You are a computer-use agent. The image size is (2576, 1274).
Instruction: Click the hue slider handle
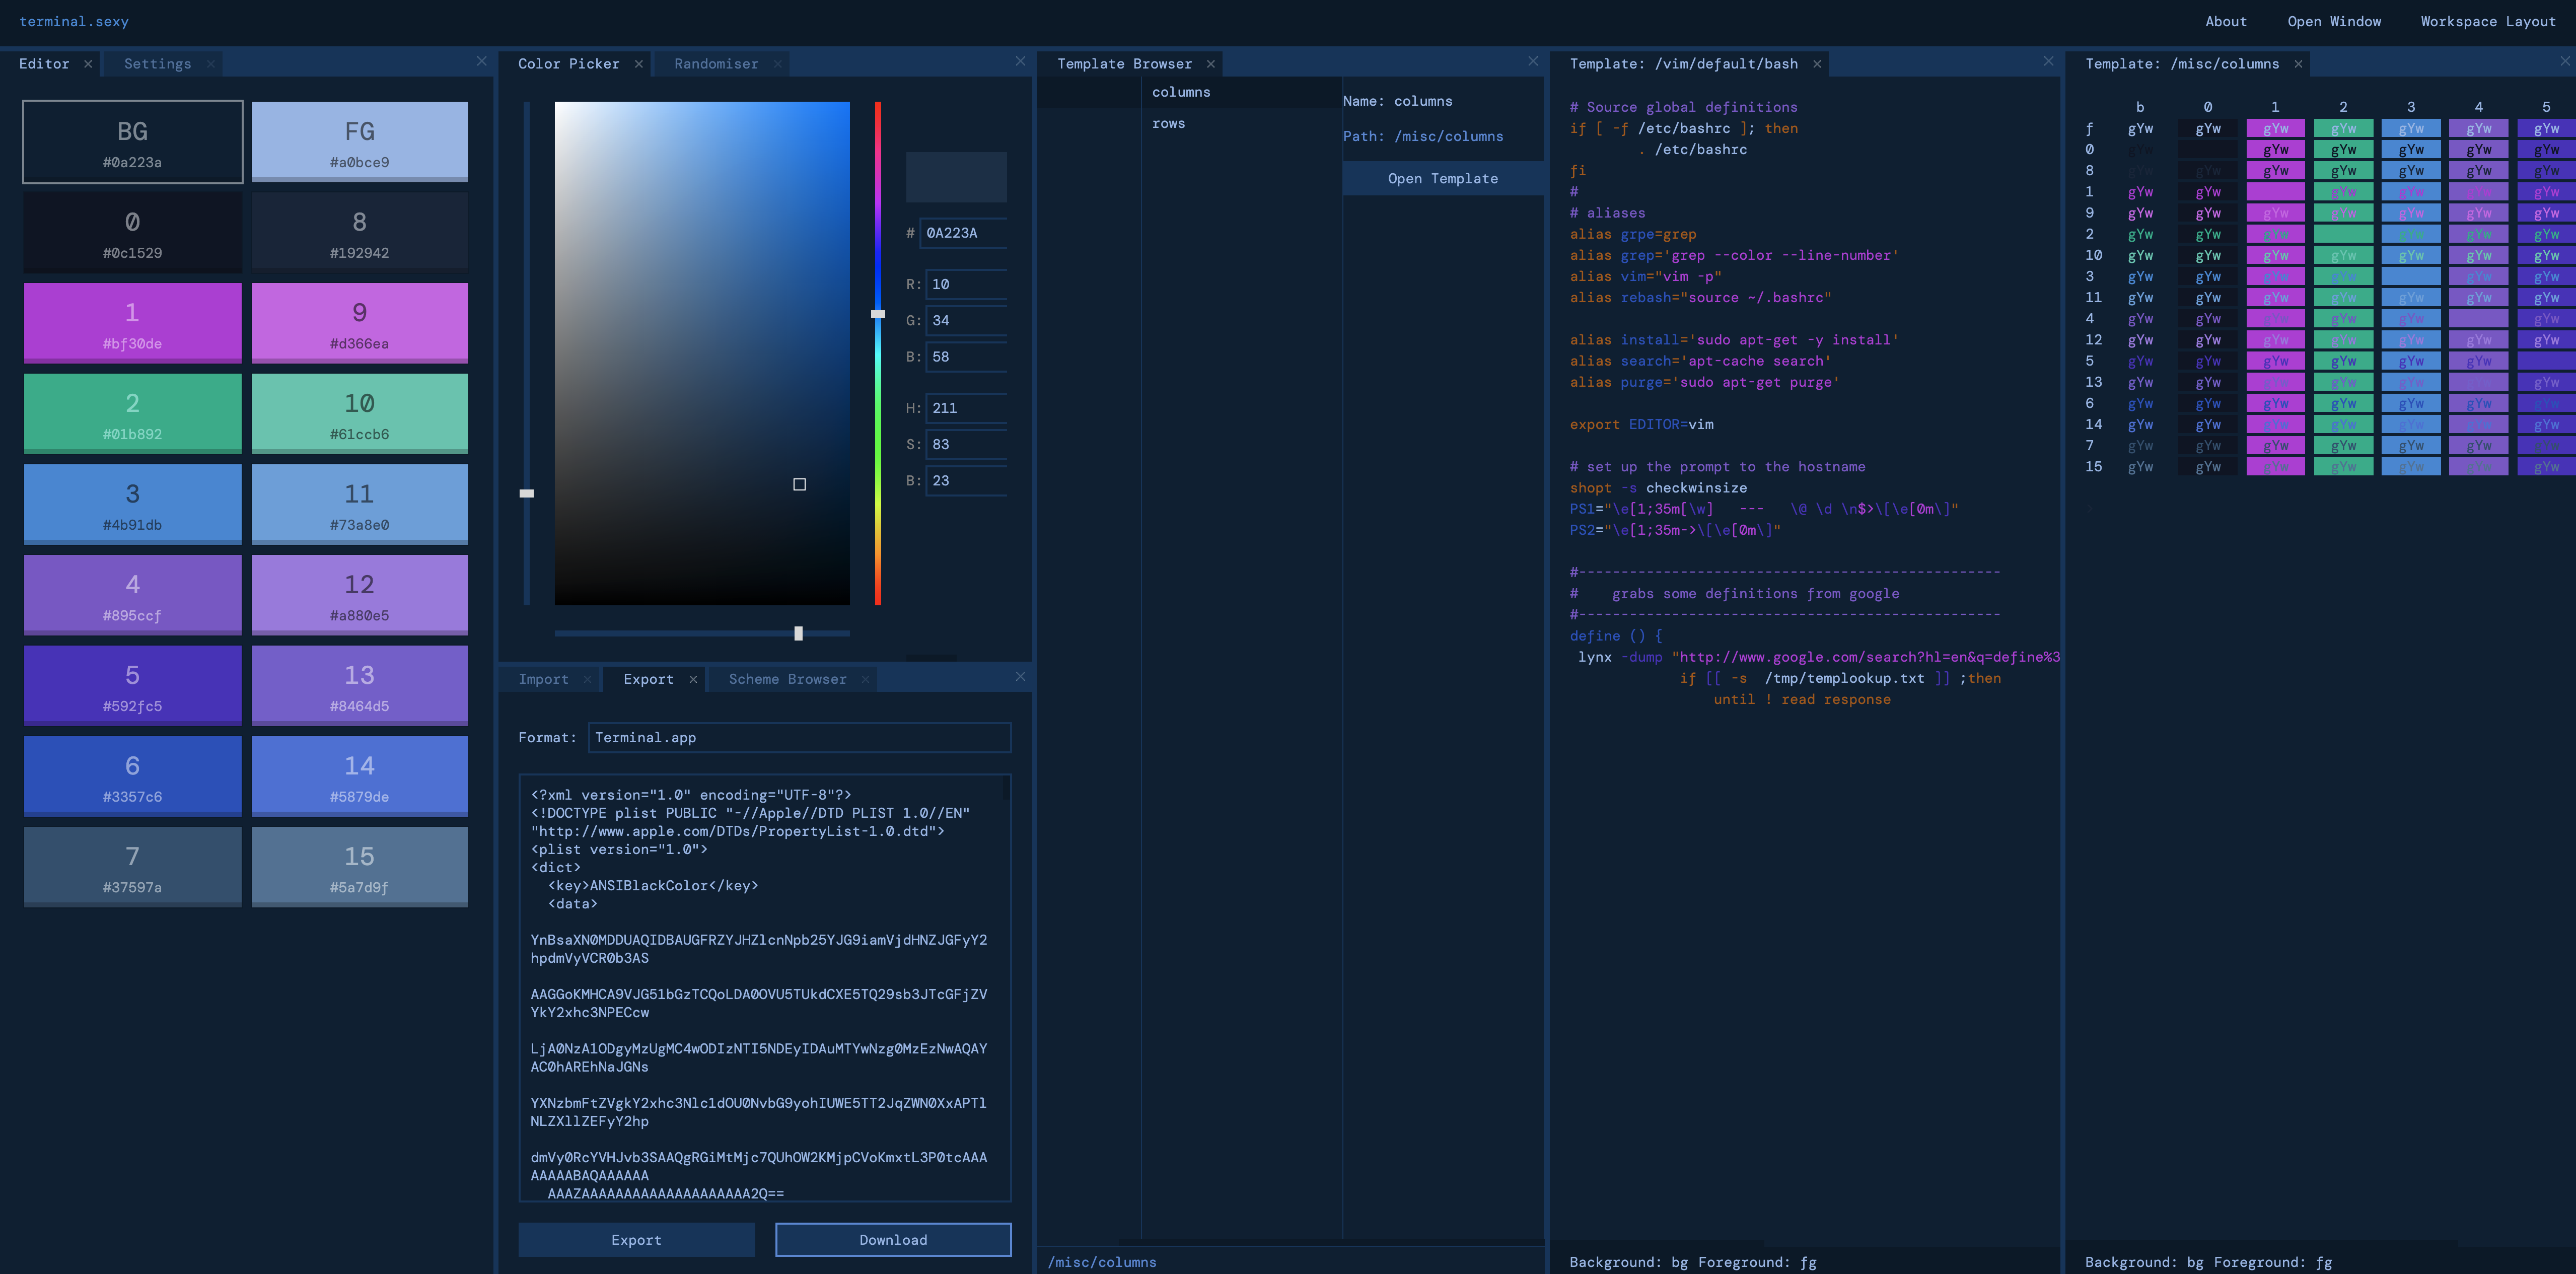pos(878,314)
